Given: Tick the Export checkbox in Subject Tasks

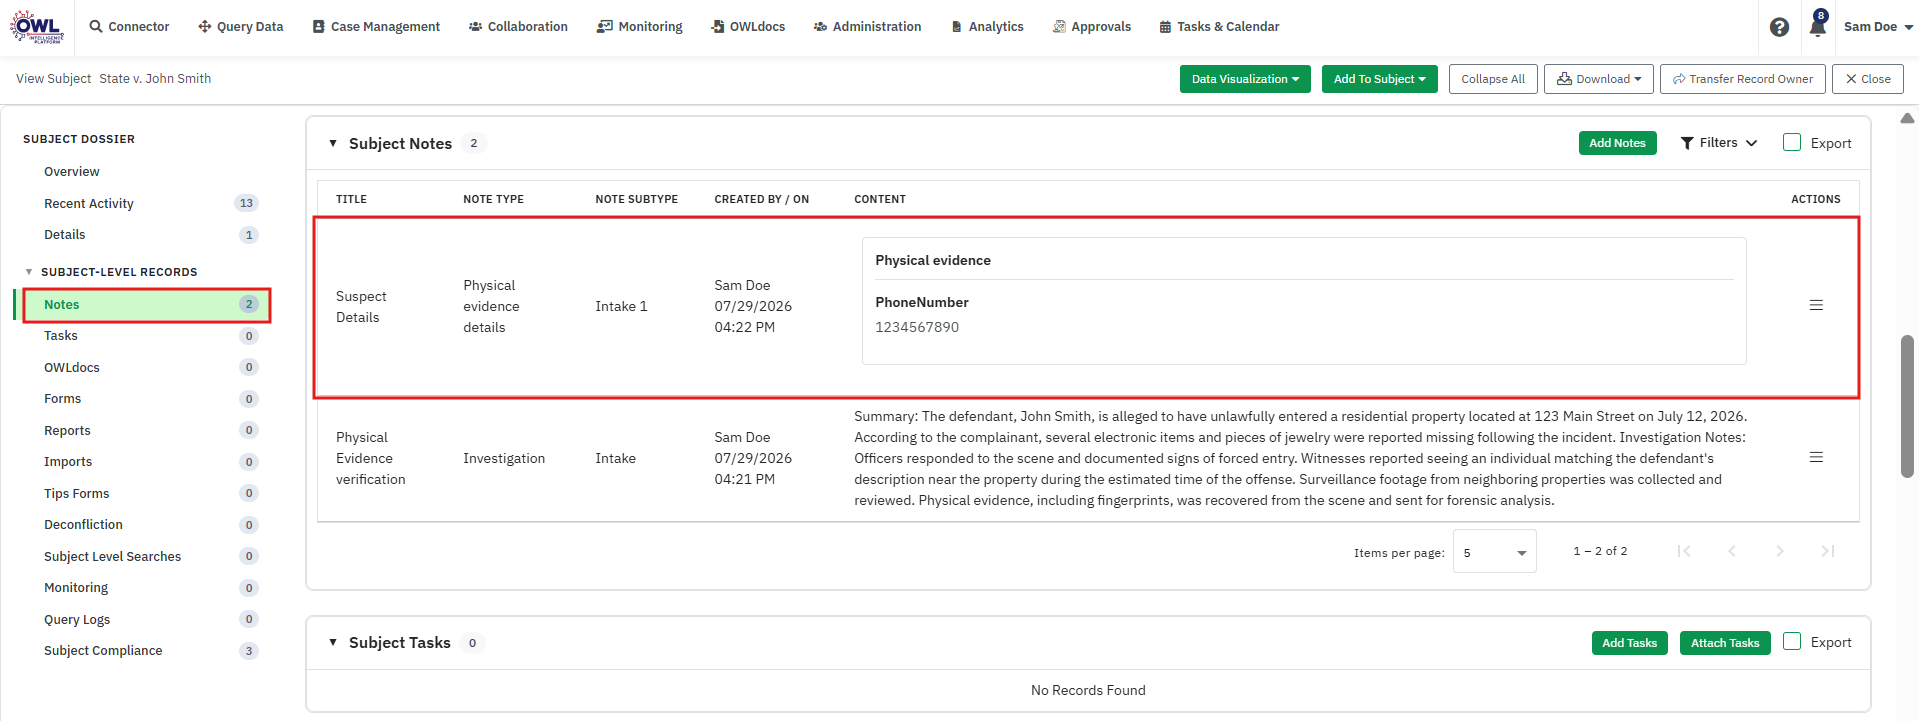Looking at the screenshot, I should 1792,641.
